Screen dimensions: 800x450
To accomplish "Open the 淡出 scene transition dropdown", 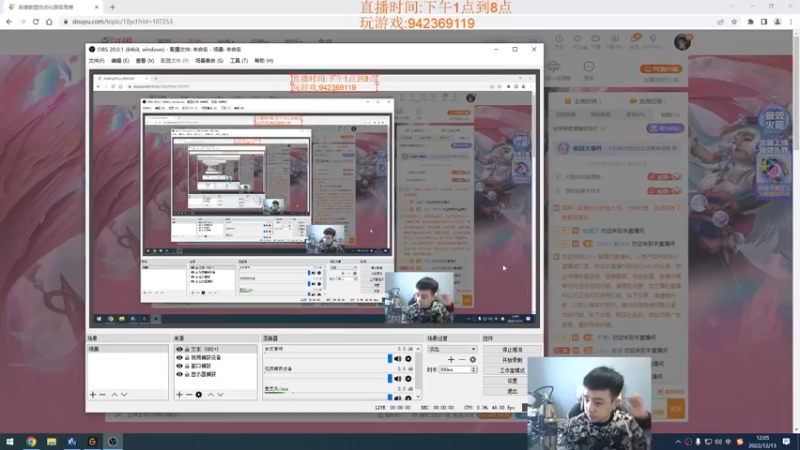I will (x=452, y=349).
